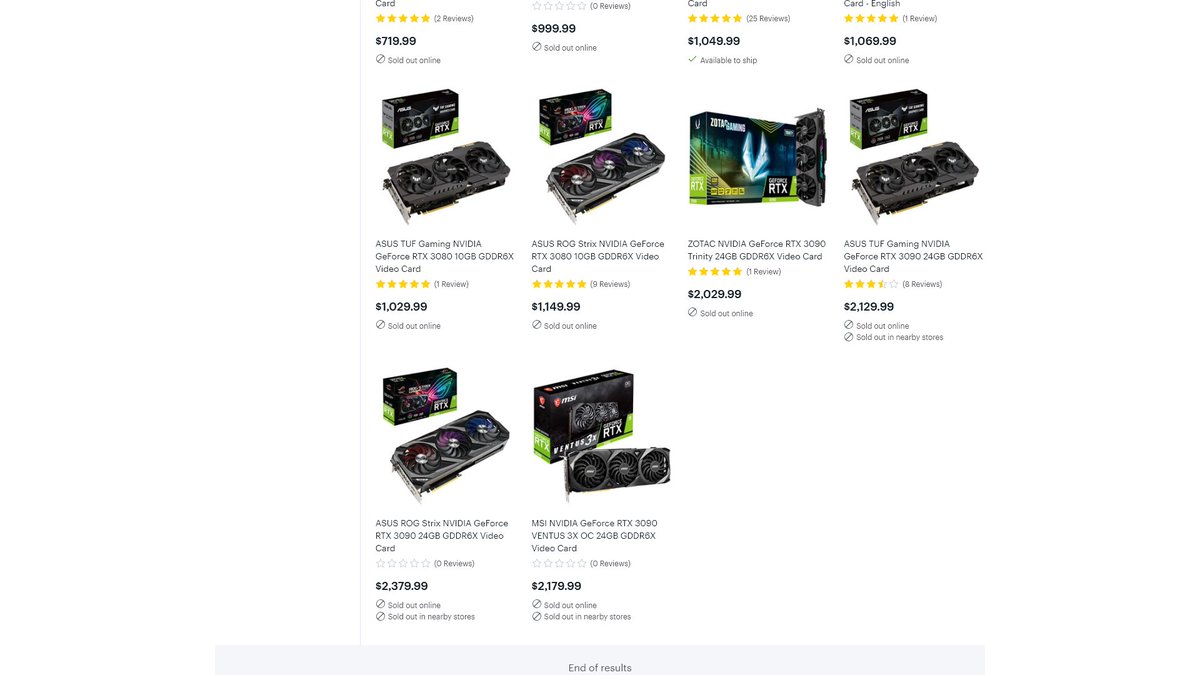Image resolution: width=1200 pixels, height=675 pixels.
Task: Open MSI RTX 3090 VENTUS 3X product image
Action: 601,436
